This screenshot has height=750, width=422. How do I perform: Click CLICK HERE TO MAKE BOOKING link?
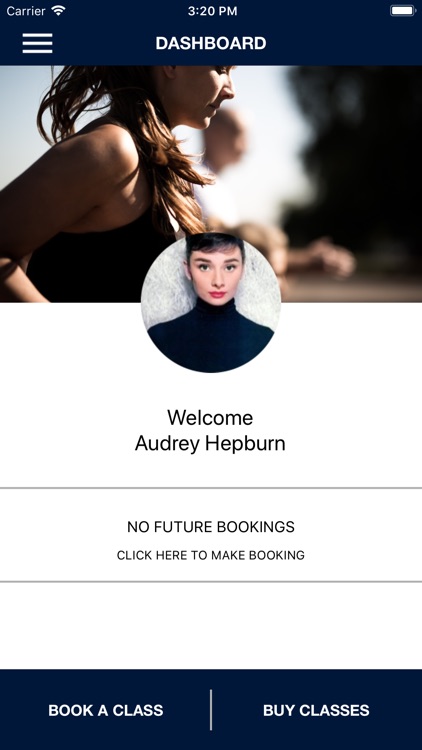[211, 555]
